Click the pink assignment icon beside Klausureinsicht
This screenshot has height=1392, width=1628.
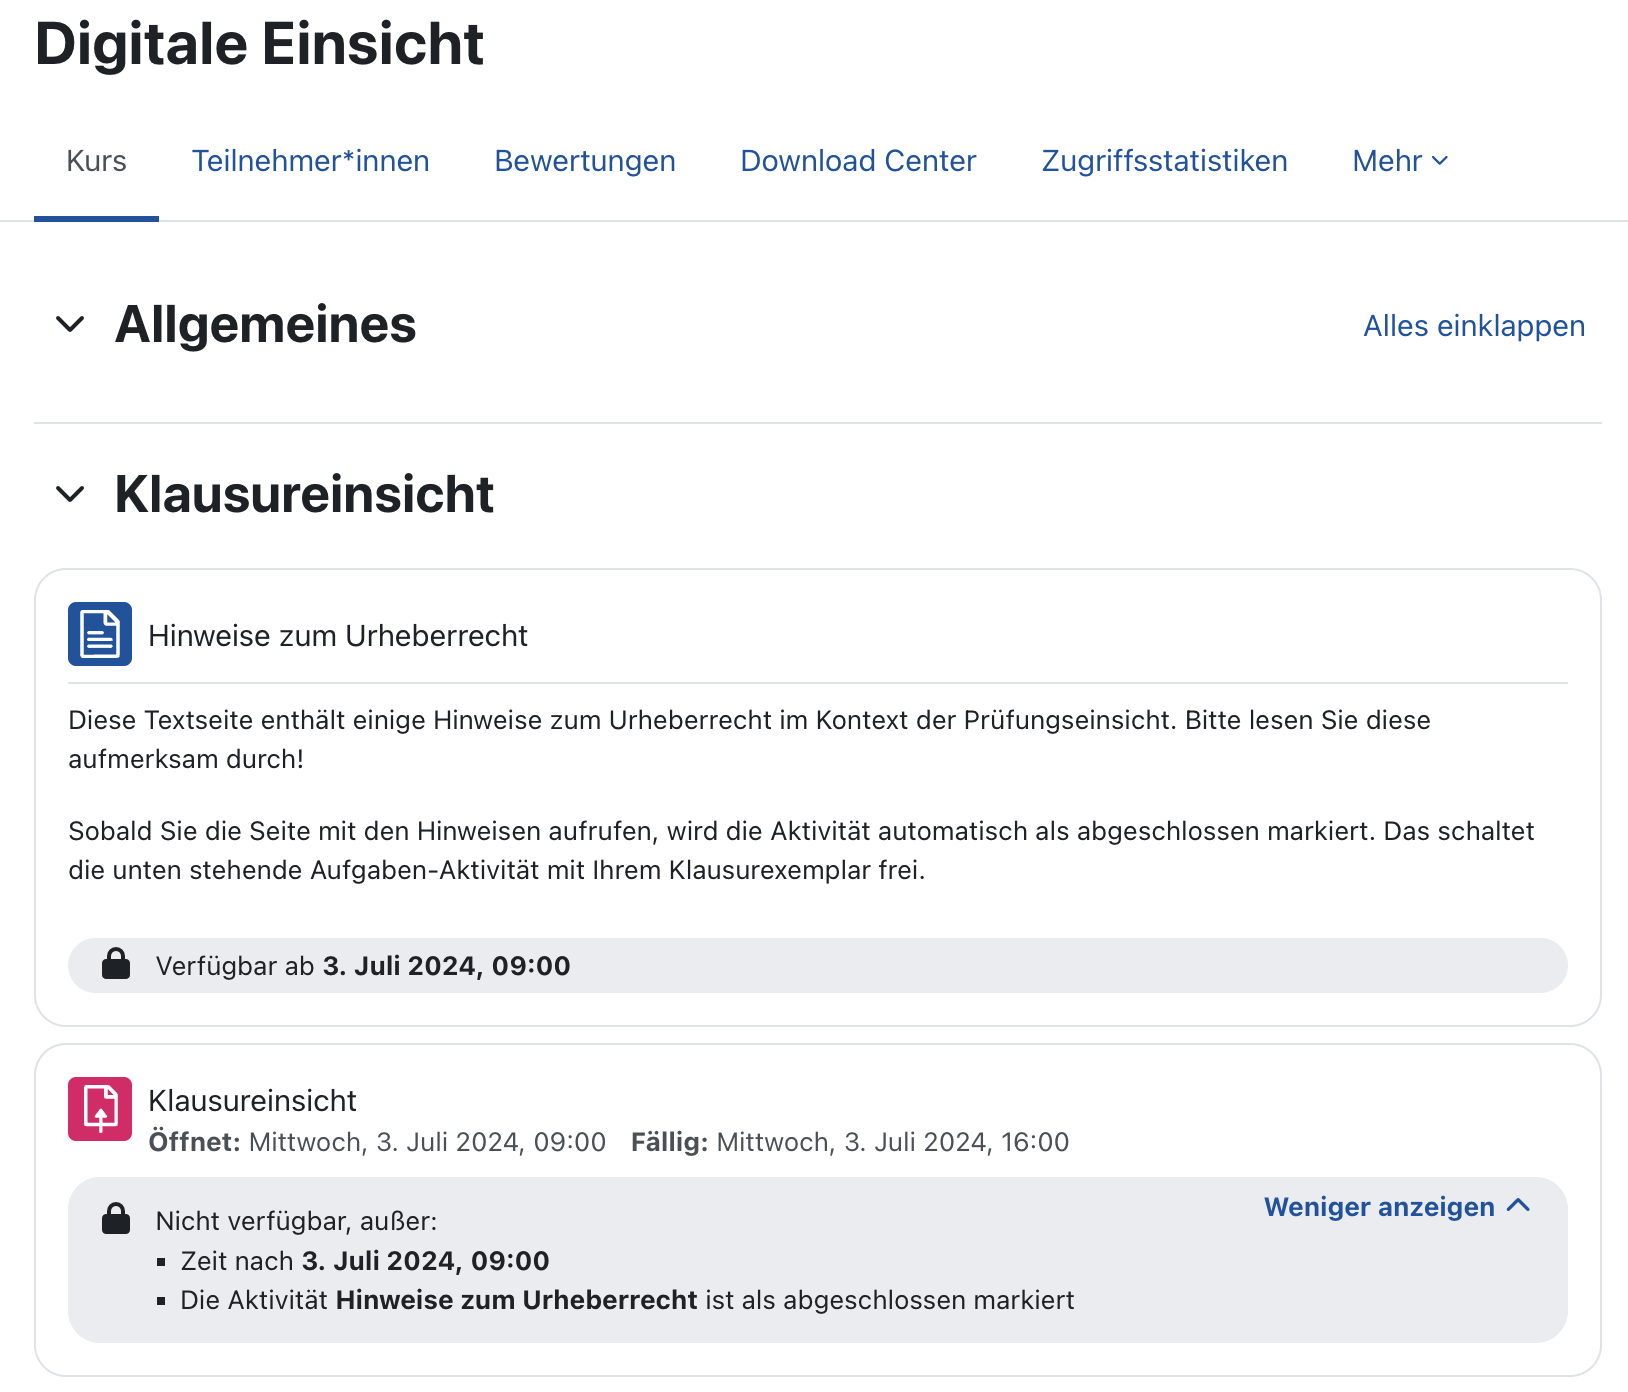[99, 1108]
